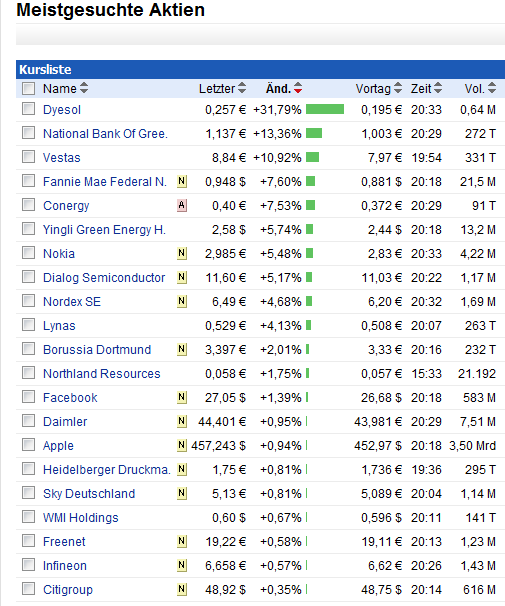The width and height of the screenshot is (505, 606).
Task: Visit Northland Resources stock page
Action: tap(102, 373)
